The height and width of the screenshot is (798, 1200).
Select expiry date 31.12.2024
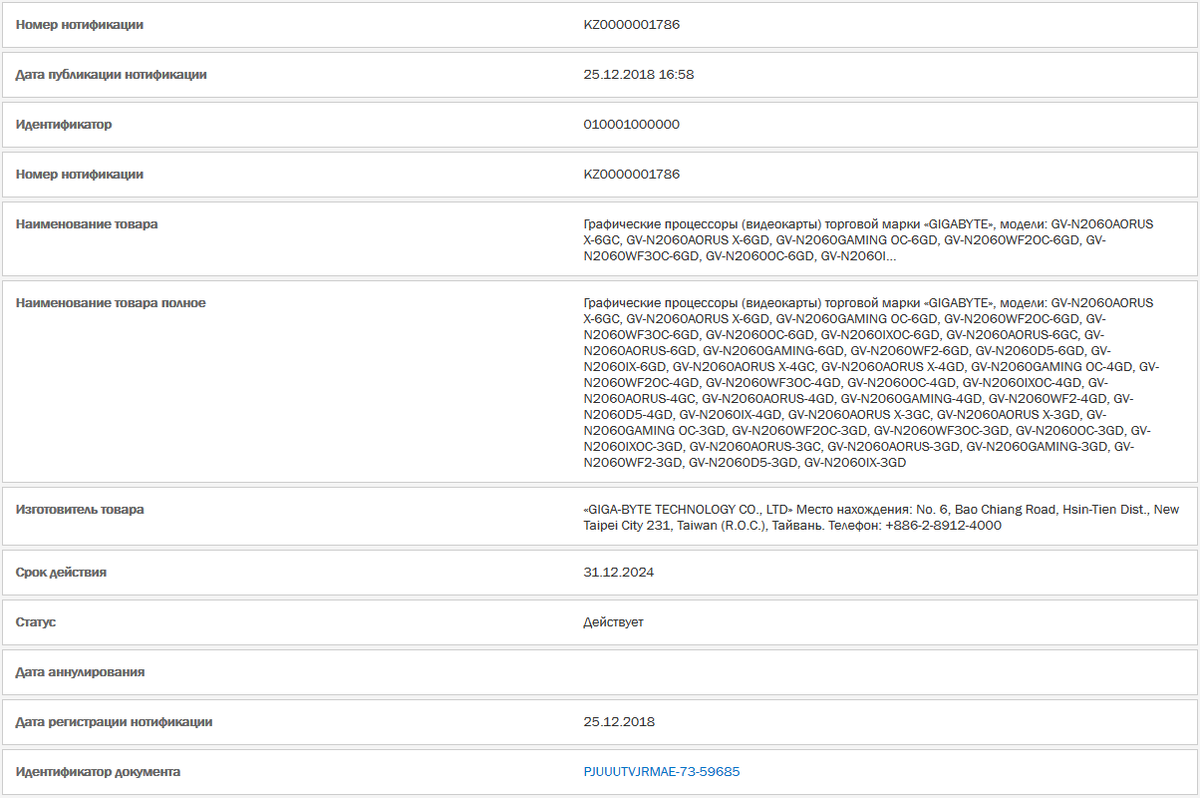coord(619,573)
